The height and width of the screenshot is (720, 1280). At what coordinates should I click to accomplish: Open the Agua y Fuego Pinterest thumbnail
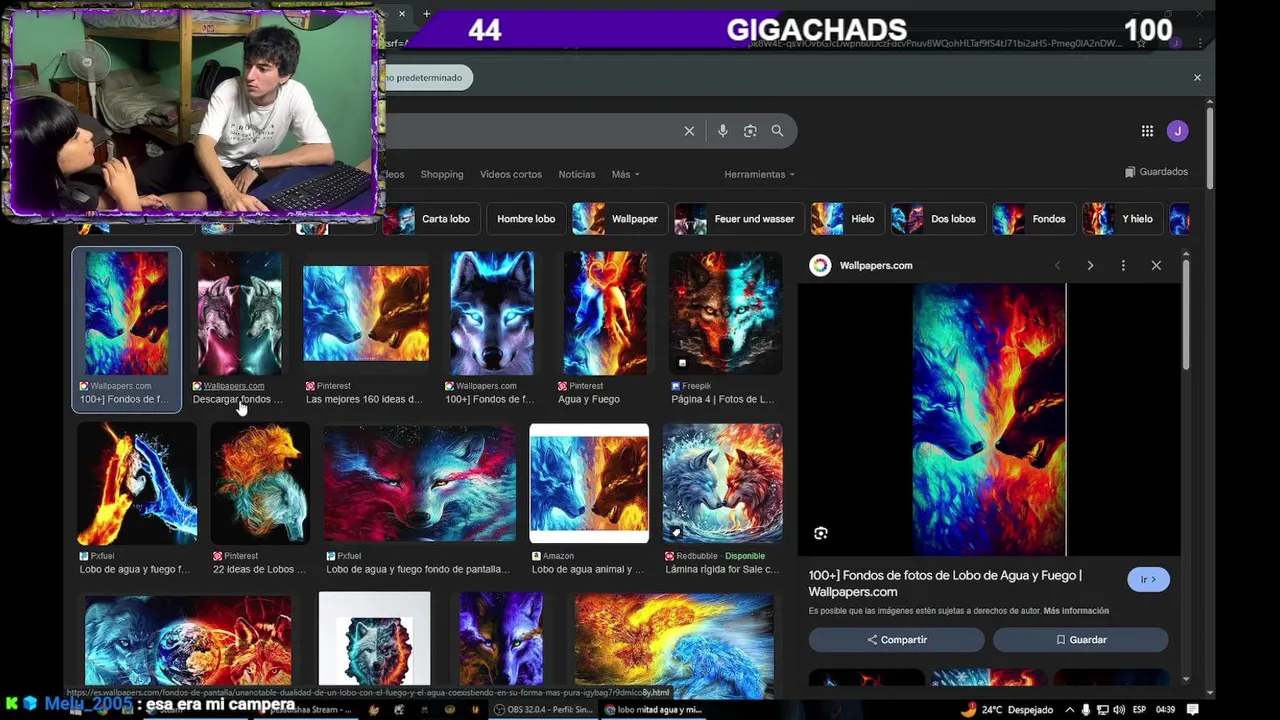click(605, 314)
